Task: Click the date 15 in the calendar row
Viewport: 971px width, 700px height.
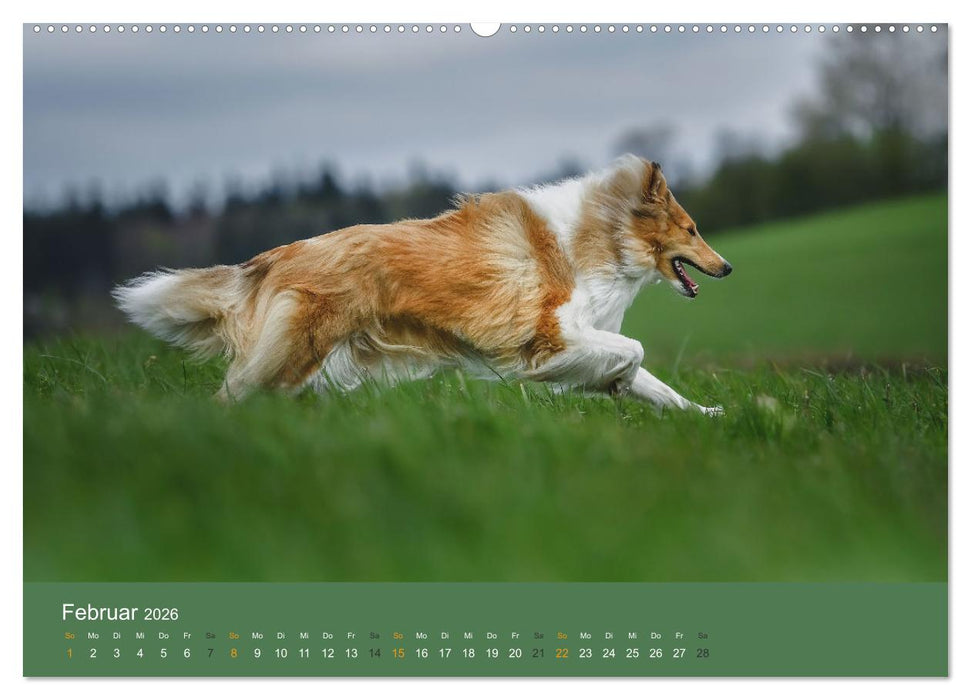Action: pos(398,652)
